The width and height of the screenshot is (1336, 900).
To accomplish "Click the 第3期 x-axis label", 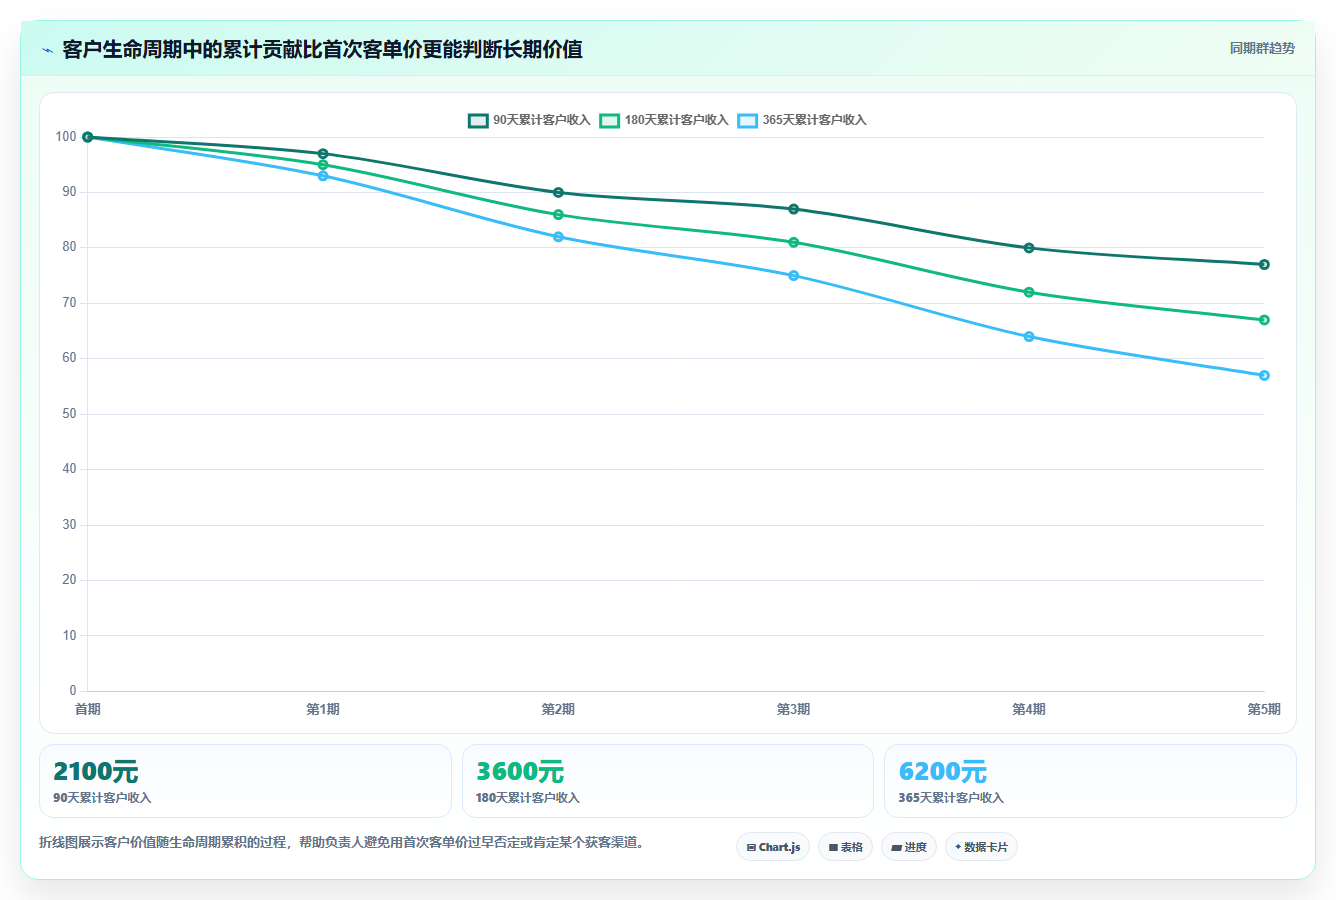I will 794,709.
